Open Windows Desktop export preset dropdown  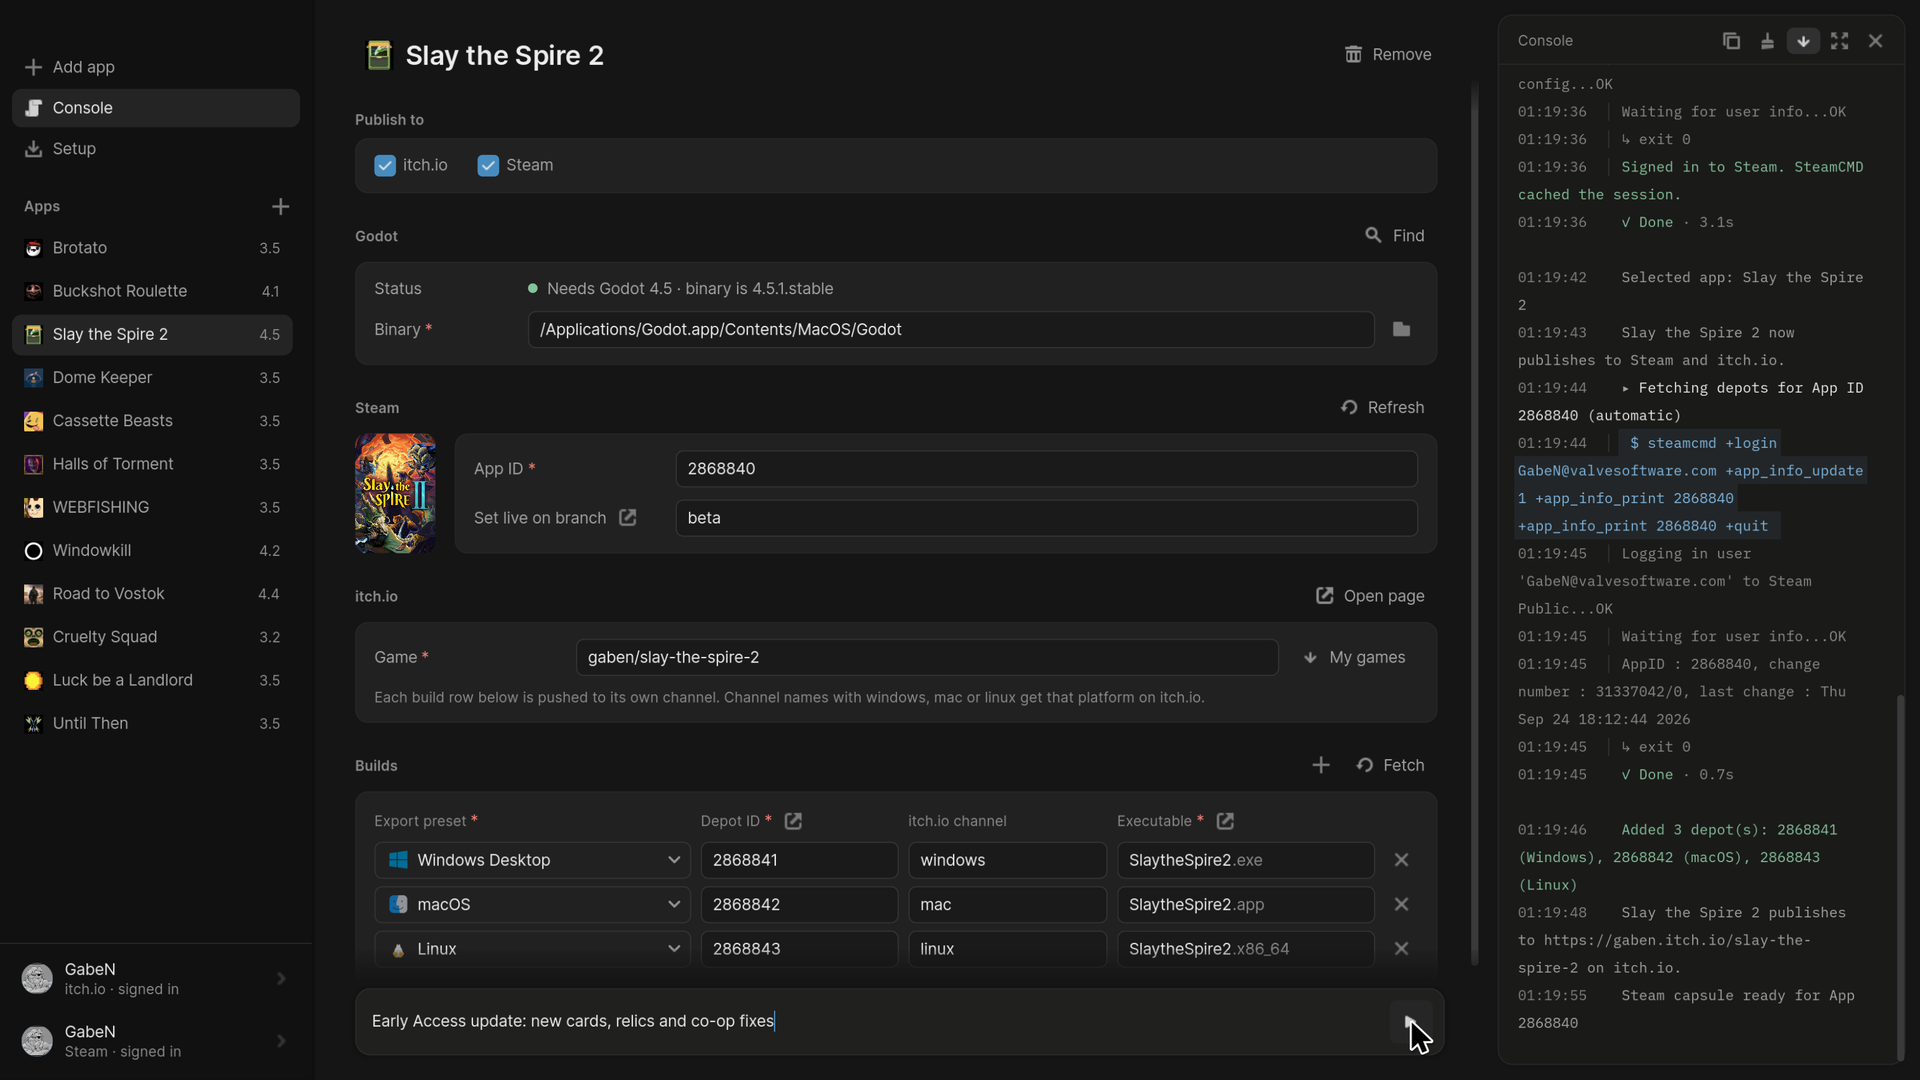[x=532, y=860]
